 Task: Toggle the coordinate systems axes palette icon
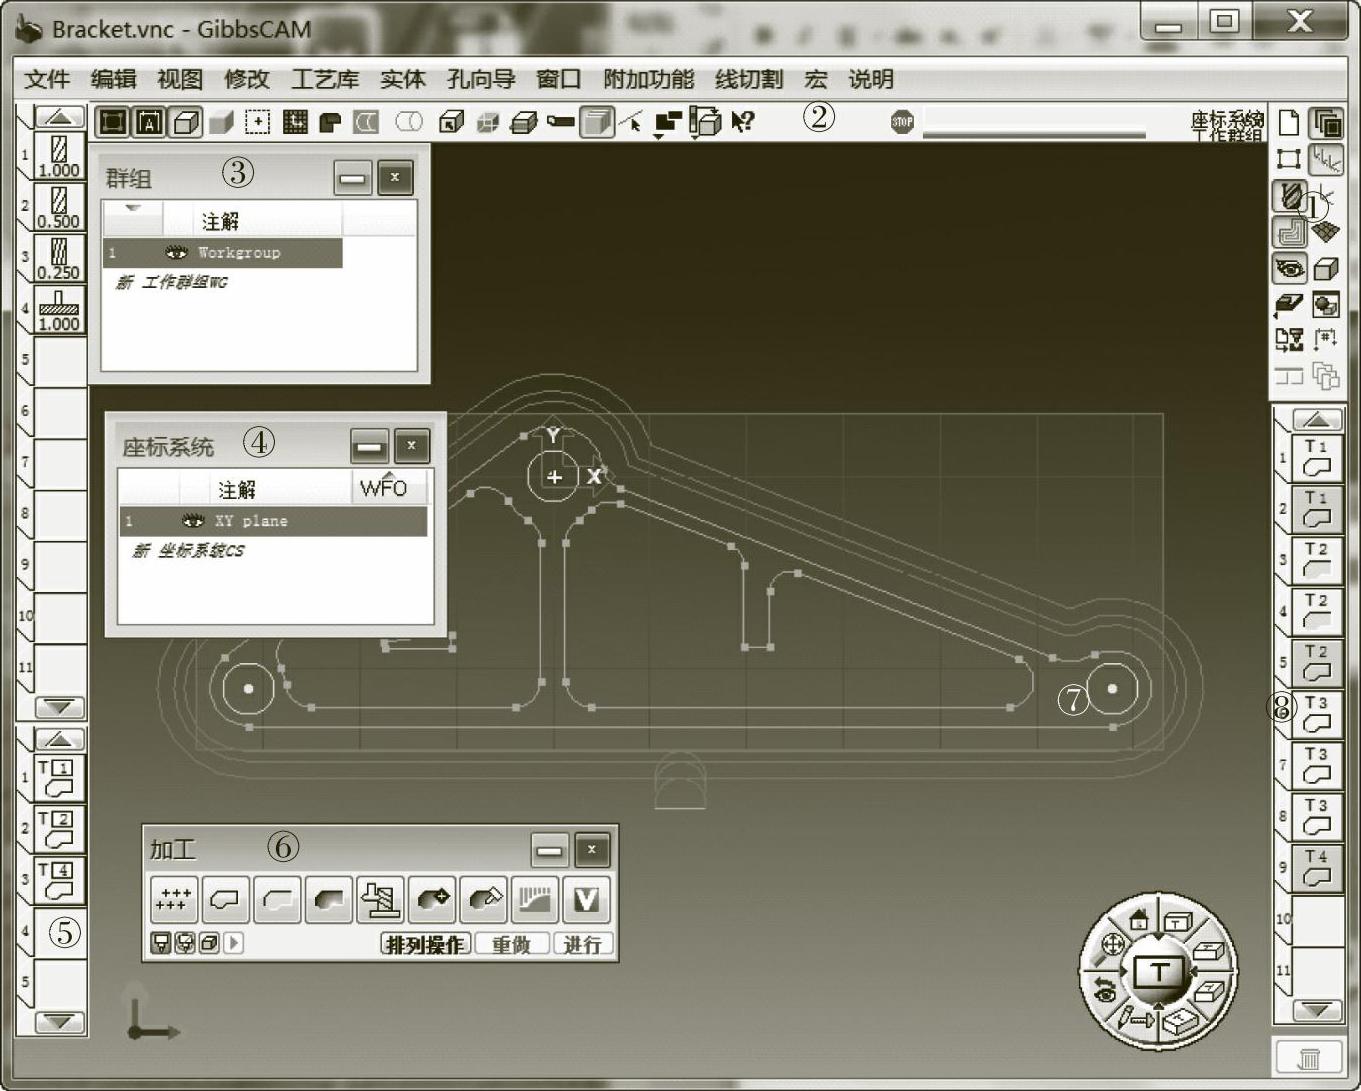click(x=1327, y=159)
